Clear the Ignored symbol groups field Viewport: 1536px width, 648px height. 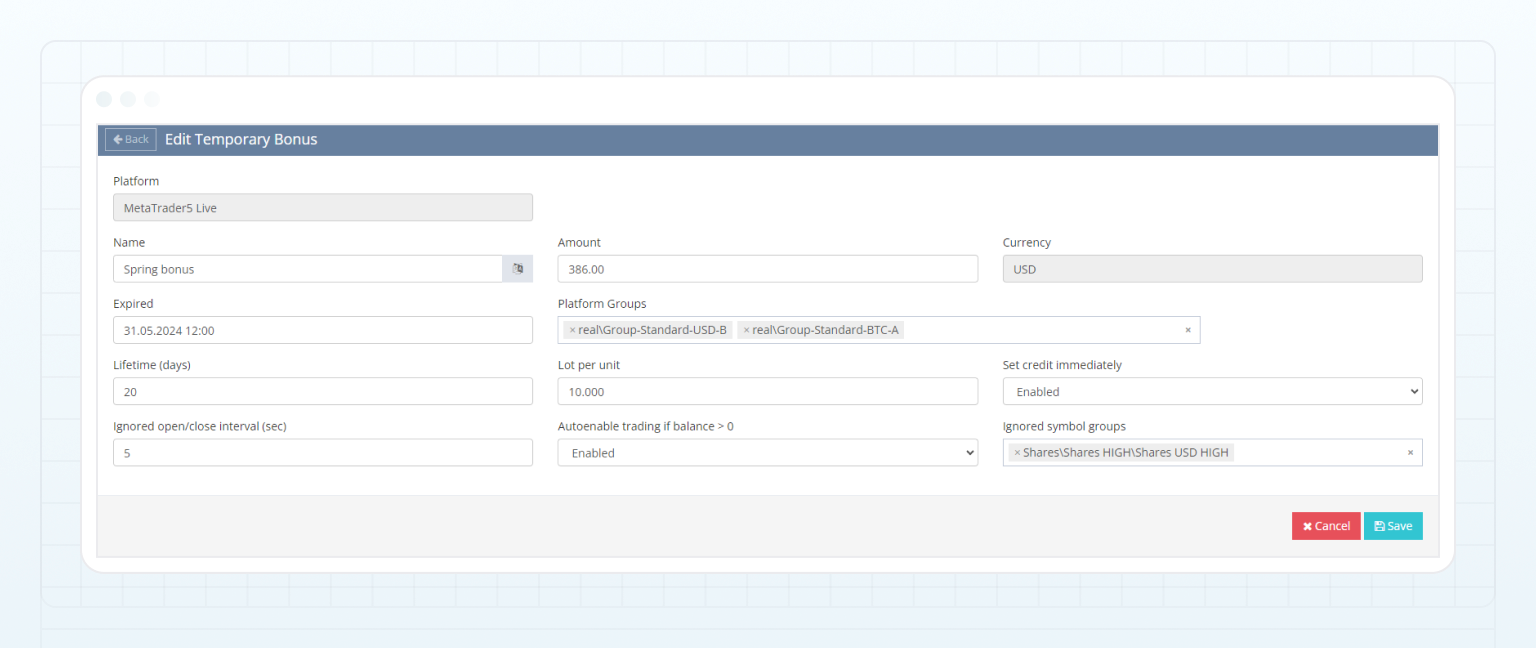pos(1410,452)
